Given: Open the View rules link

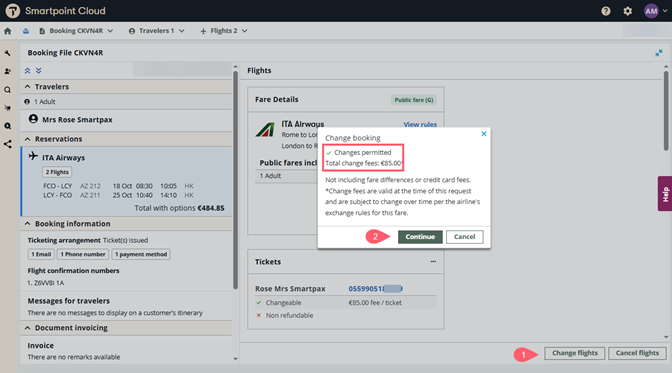Looking at the screenshot, I should pyautogui.click(x=420, y=124).
